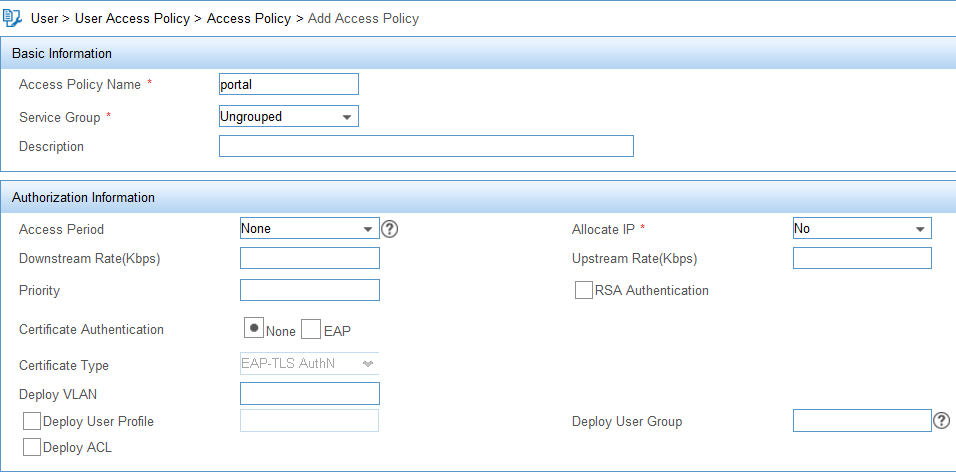Open the Service Group dropdown
Viewport: 956px width, 473px height.
(288, 116)
